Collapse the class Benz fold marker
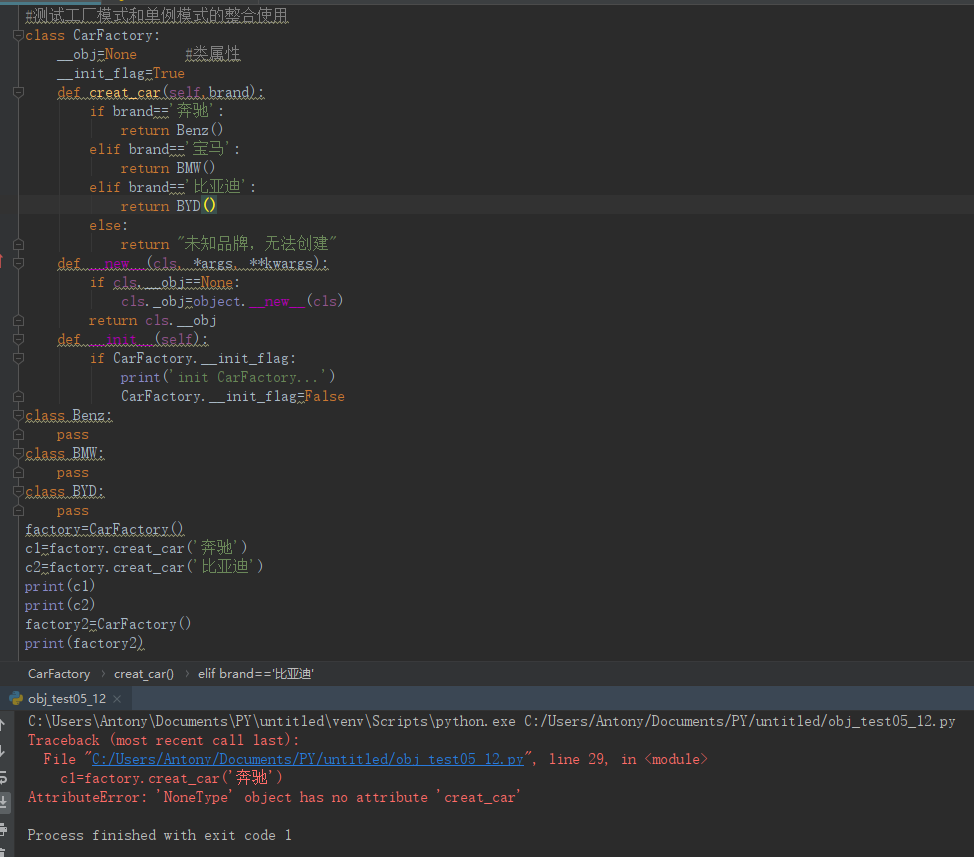The image size is (974, 857). click(x=18, y=415)
